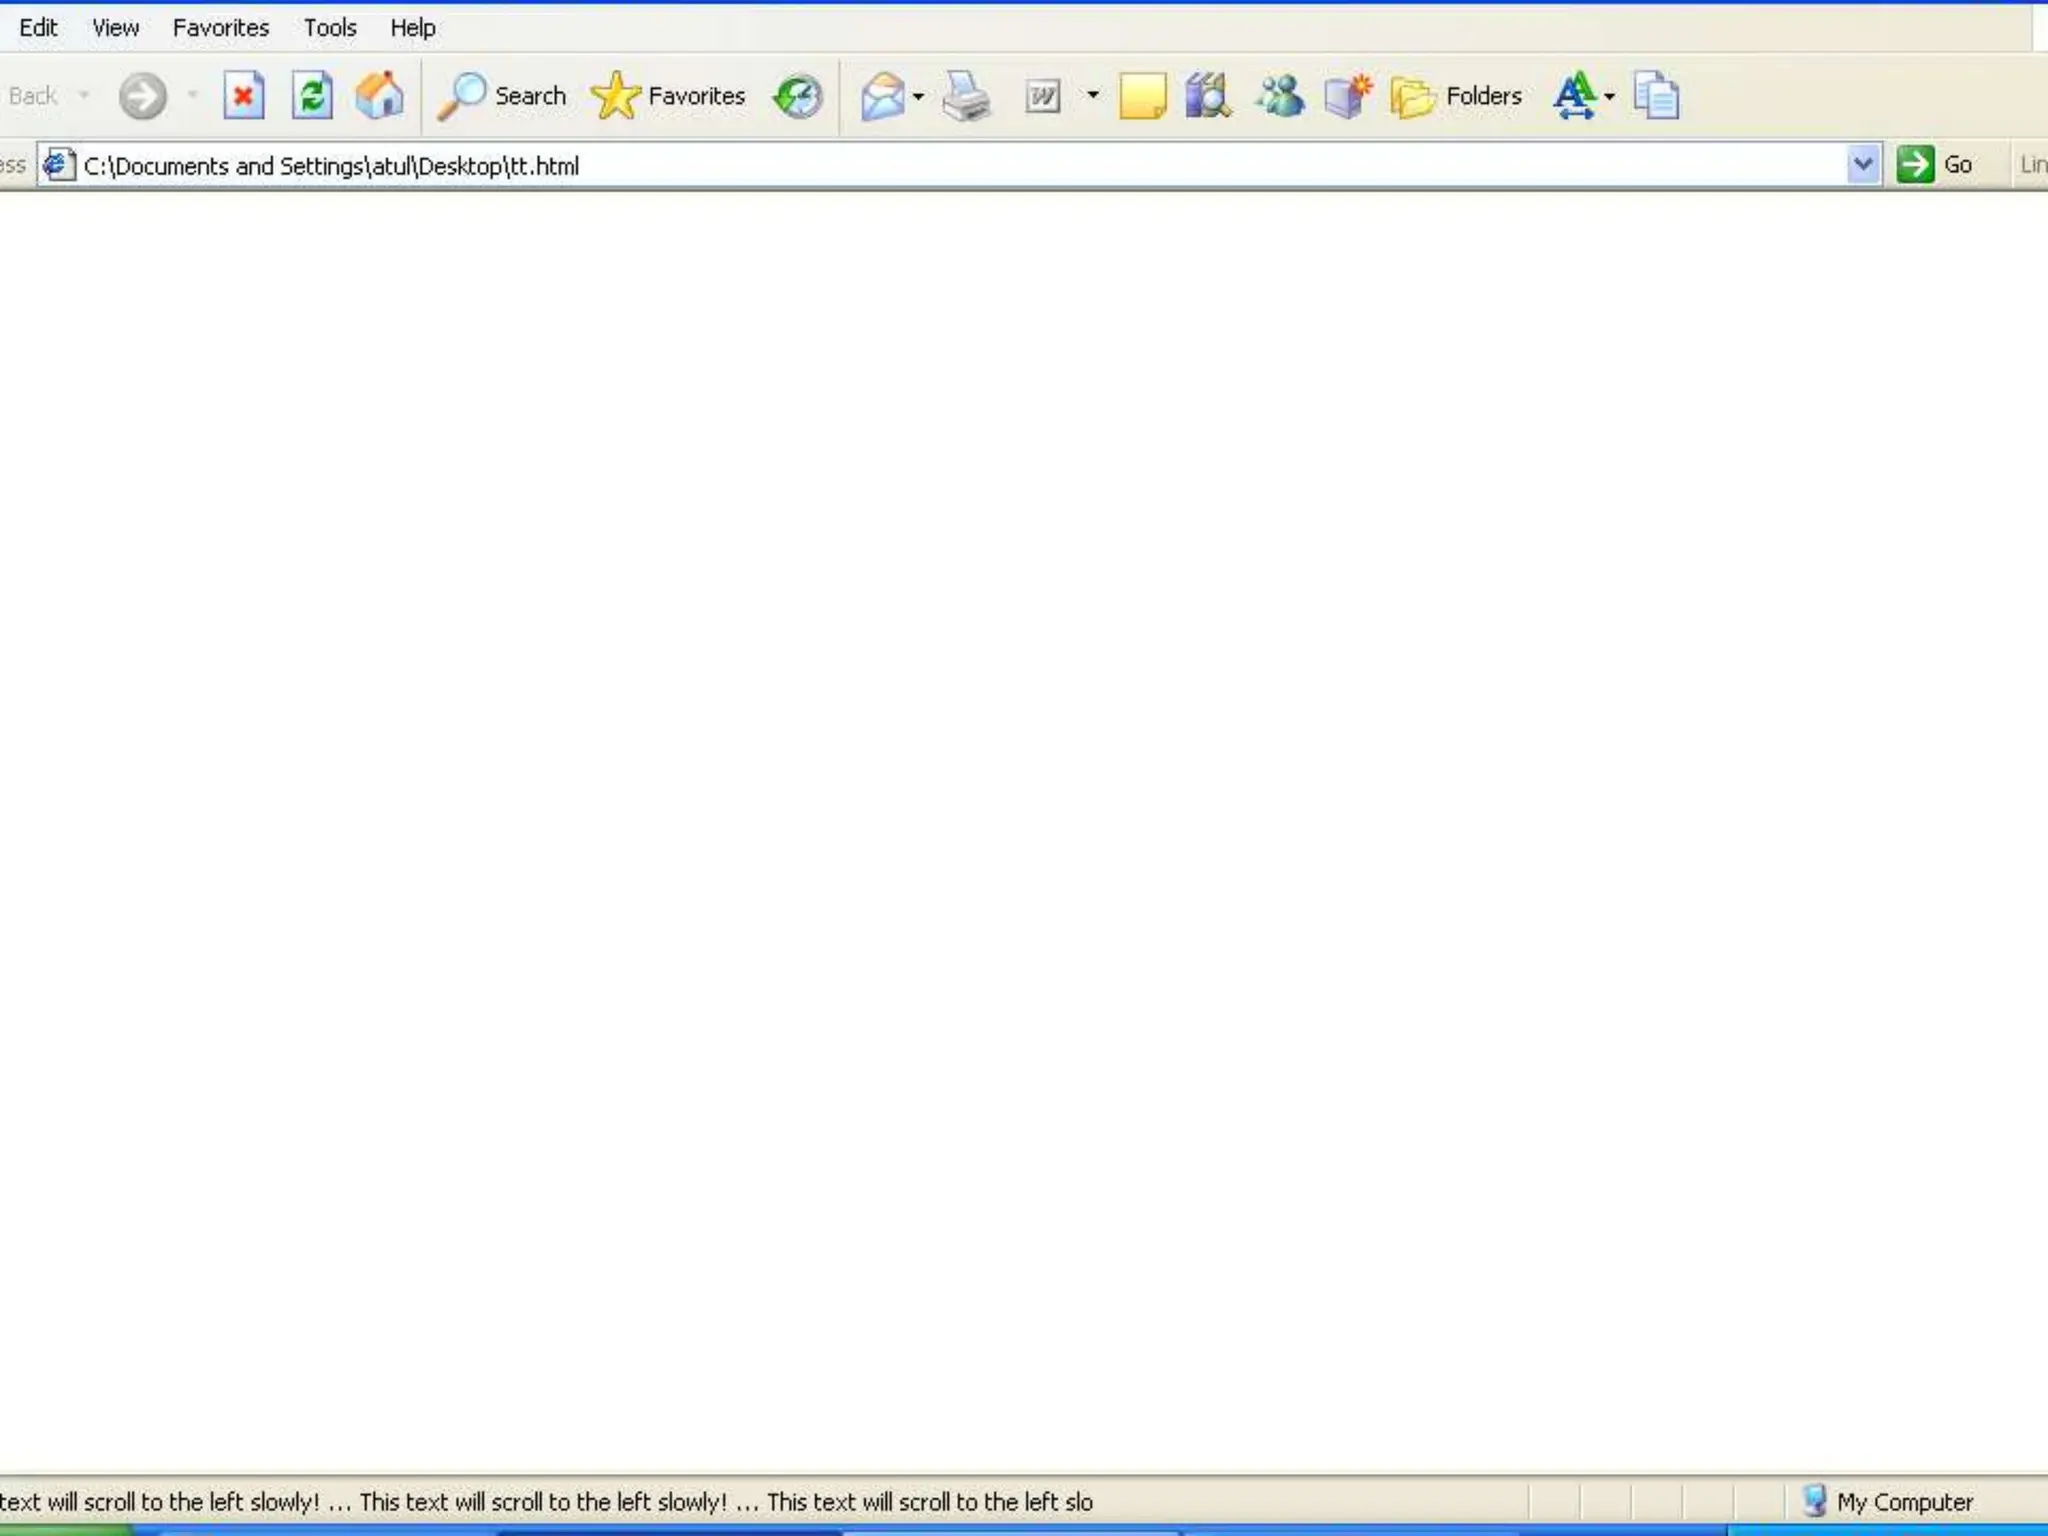Open the View menu
This screenshot has height=1536, width=2048.
pyautogui.click(x=115, y=28)
